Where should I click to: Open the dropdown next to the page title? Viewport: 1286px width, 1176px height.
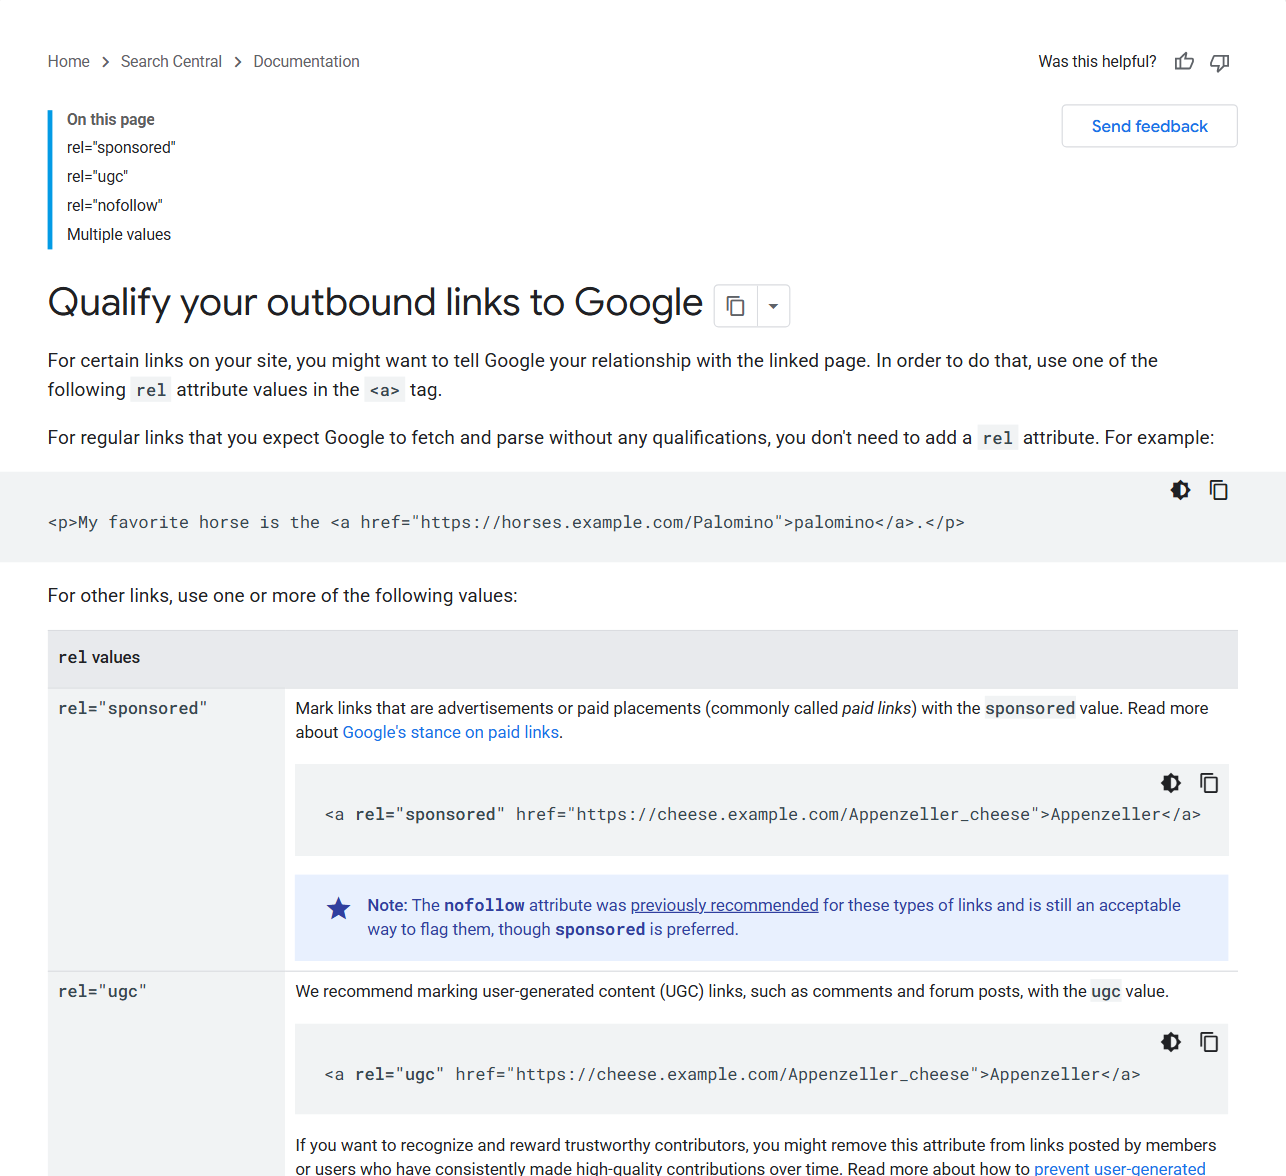[x=772, y=305]
